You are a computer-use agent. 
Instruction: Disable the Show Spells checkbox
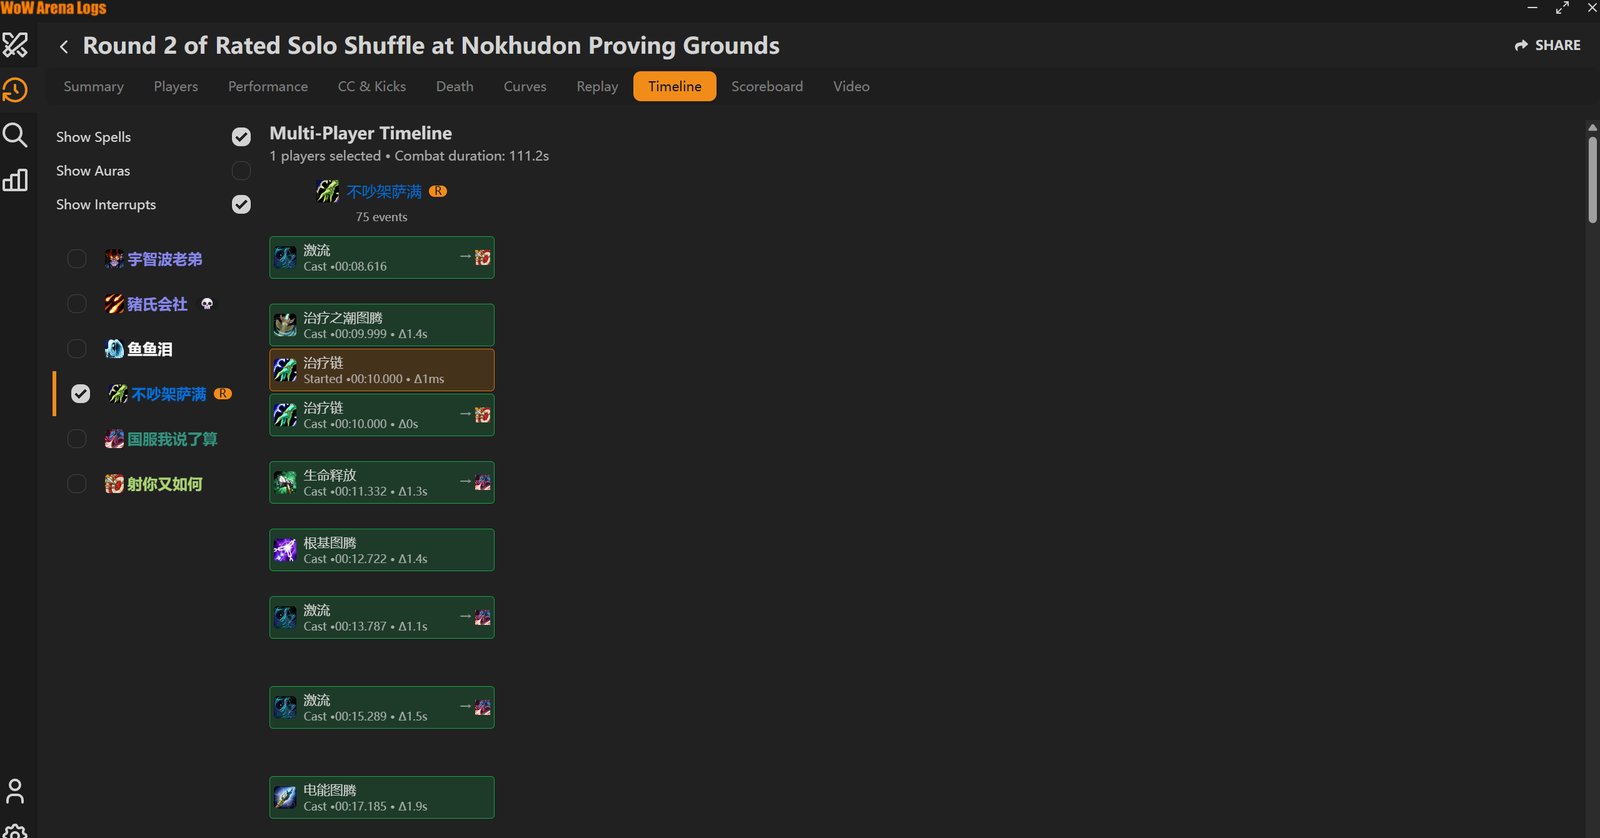coord(241,137)
